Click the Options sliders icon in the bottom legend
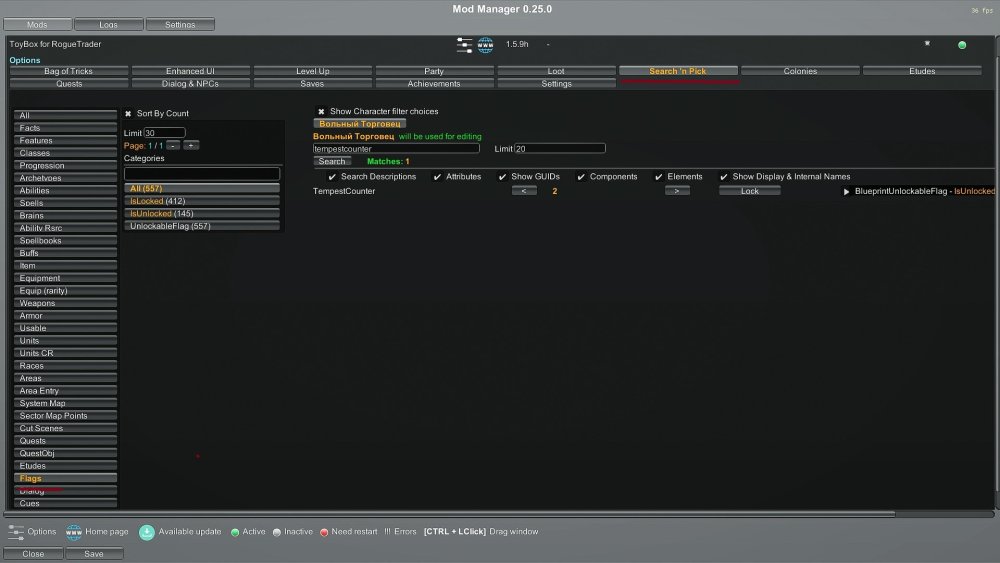The height and width of the screenshot is (563, 1000). (x=16, y=532)
